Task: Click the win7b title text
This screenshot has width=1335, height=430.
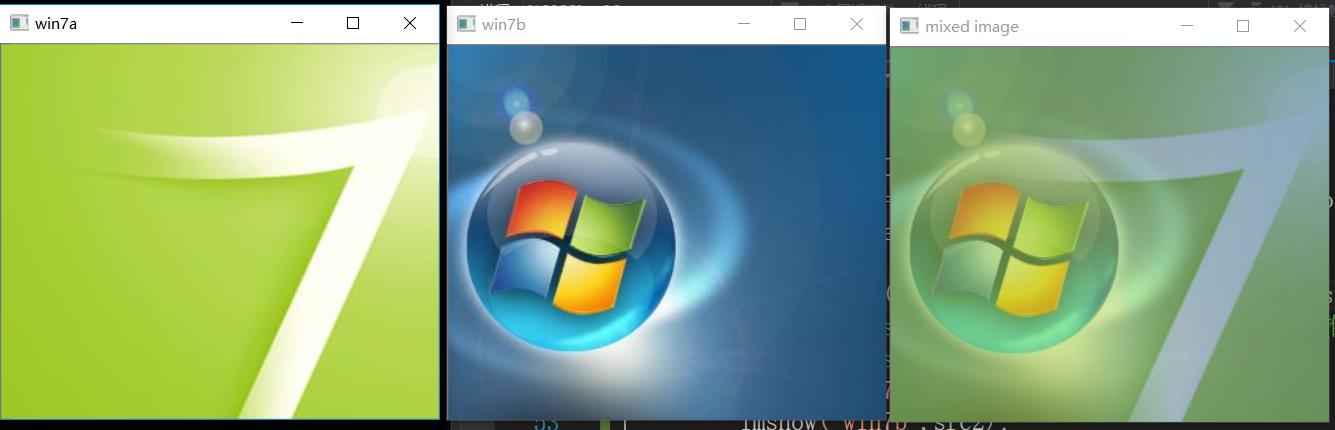Action: 504,25
